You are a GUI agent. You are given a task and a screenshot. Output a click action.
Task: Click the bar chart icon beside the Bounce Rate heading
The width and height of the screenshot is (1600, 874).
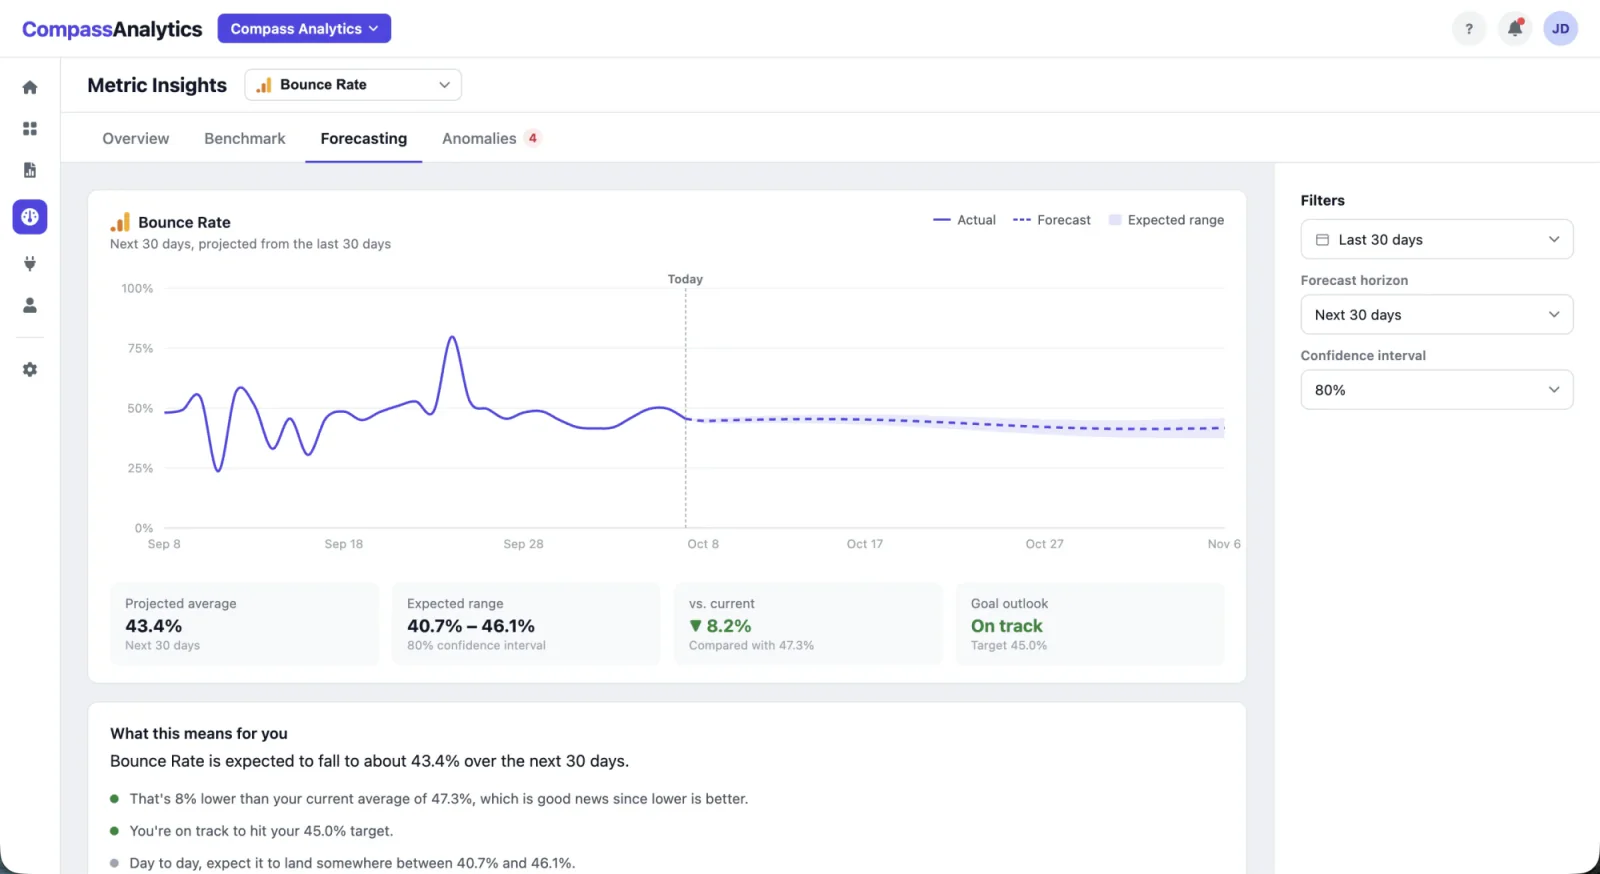click(120, 222)
